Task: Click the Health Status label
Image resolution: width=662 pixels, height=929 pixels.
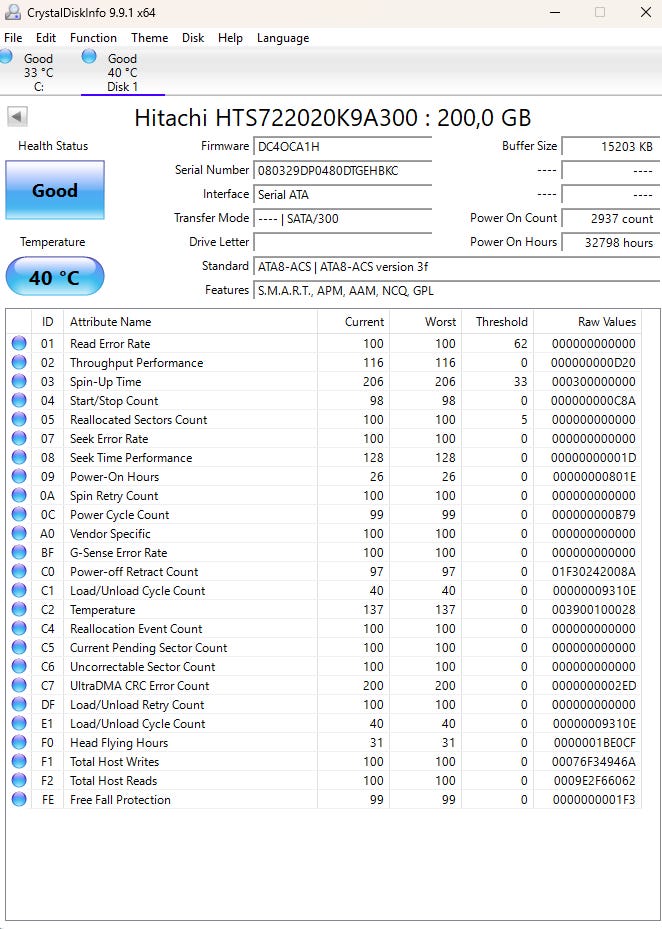Action: 53,146
